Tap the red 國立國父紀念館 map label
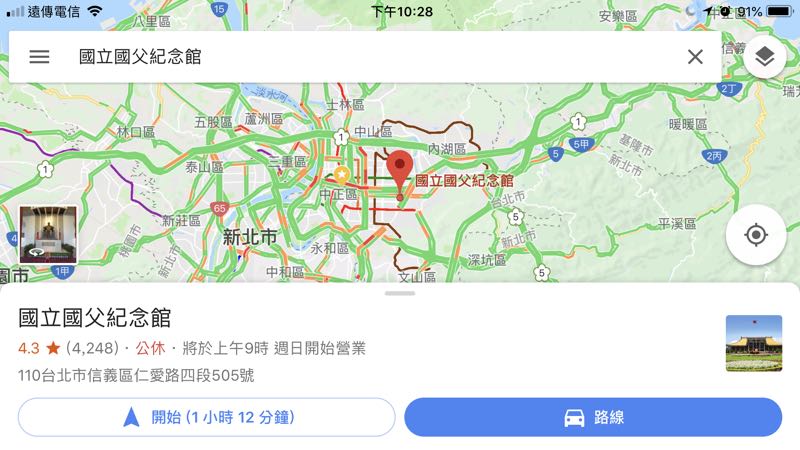Screen dimensions: 800x450 coord(464,180)
